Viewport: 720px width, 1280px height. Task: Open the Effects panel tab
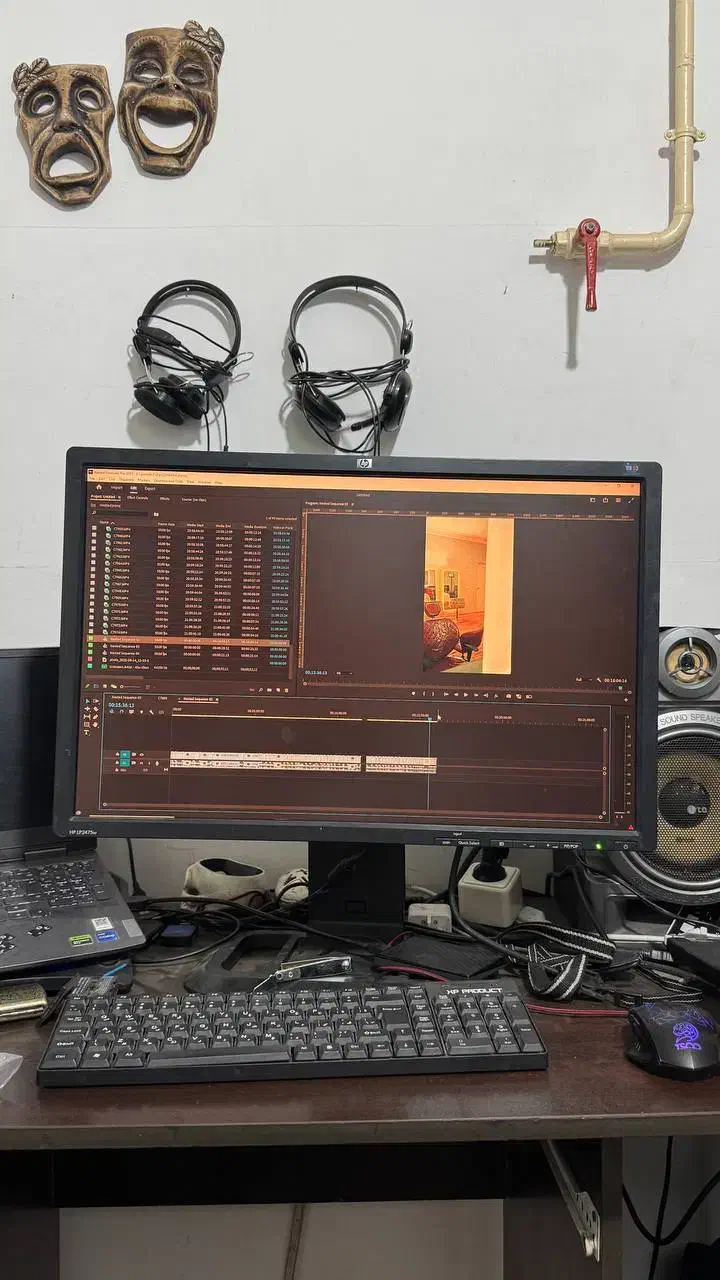(x=165, y=499)
